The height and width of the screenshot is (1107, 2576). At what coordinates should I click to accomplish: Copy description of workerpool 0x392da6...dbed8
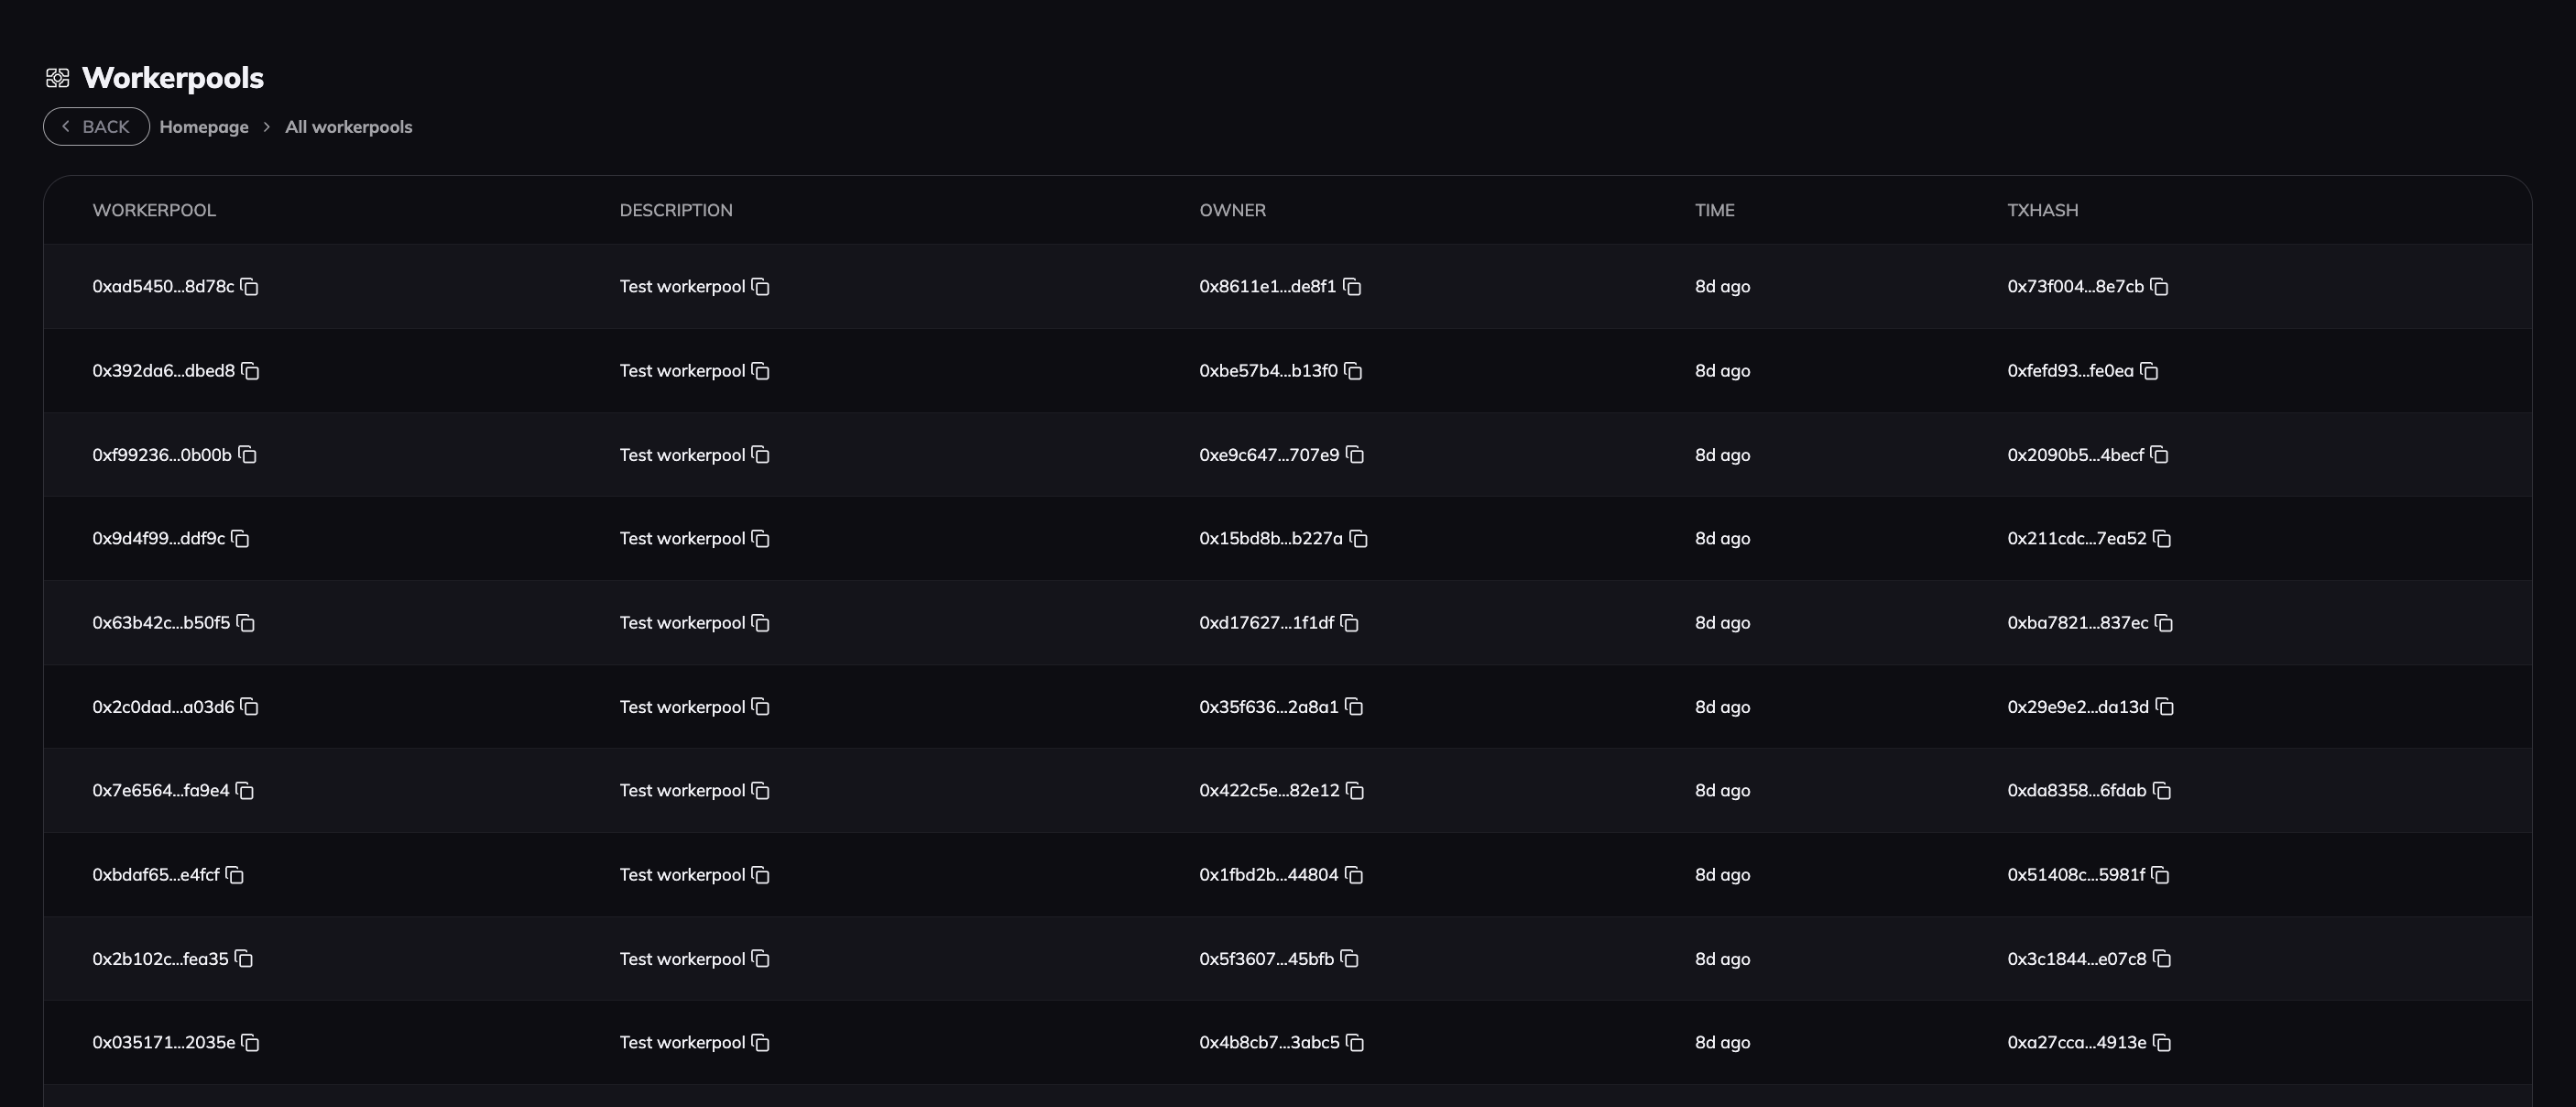pyautogui.click(x=761, y=371)
